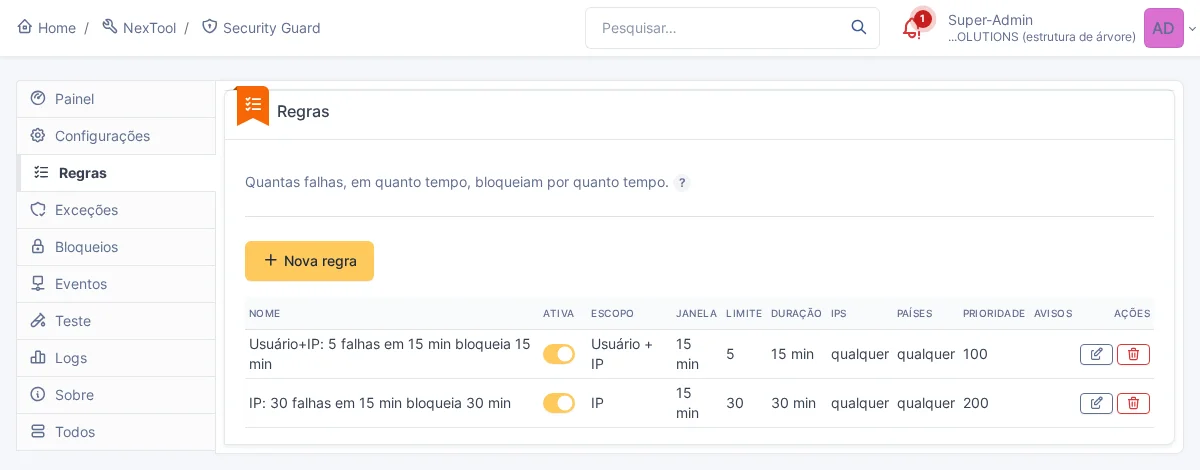The image size is (1200, 470).
Task: Expand the user profile dropdown chevron
Action: [x=1192, y=29]
